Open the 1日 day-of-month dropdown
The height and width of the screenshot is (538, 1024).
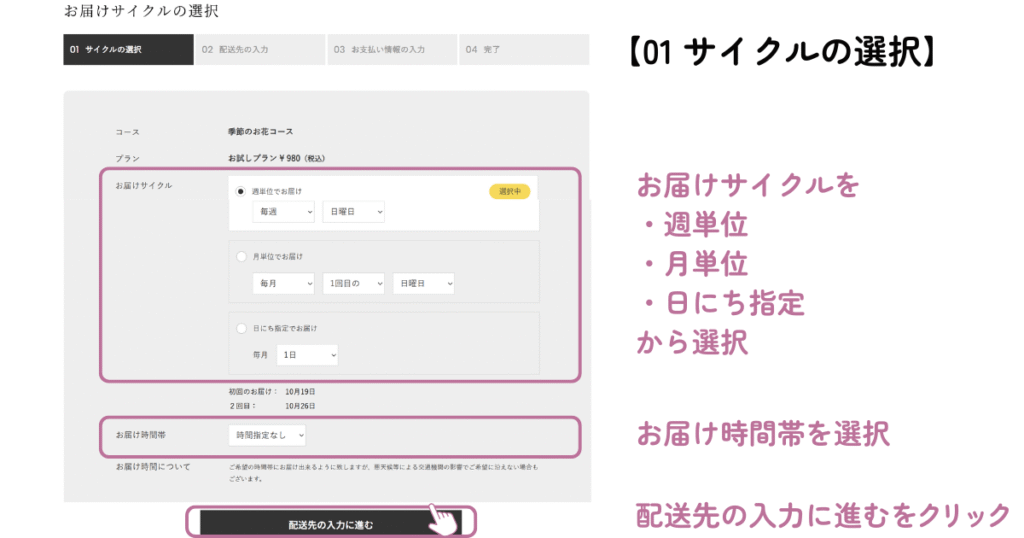(307, 355)
